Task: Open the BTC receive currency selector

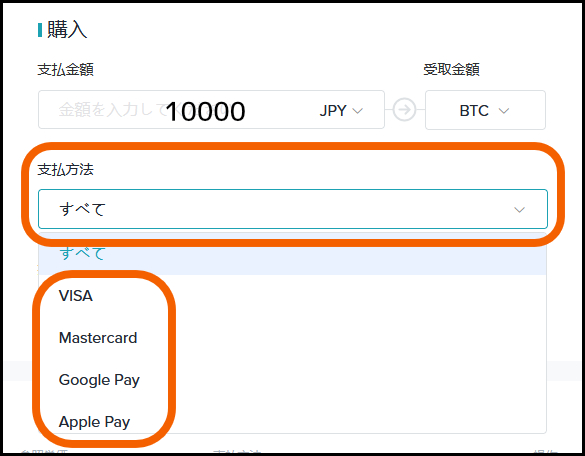Action: pos(485,110)
